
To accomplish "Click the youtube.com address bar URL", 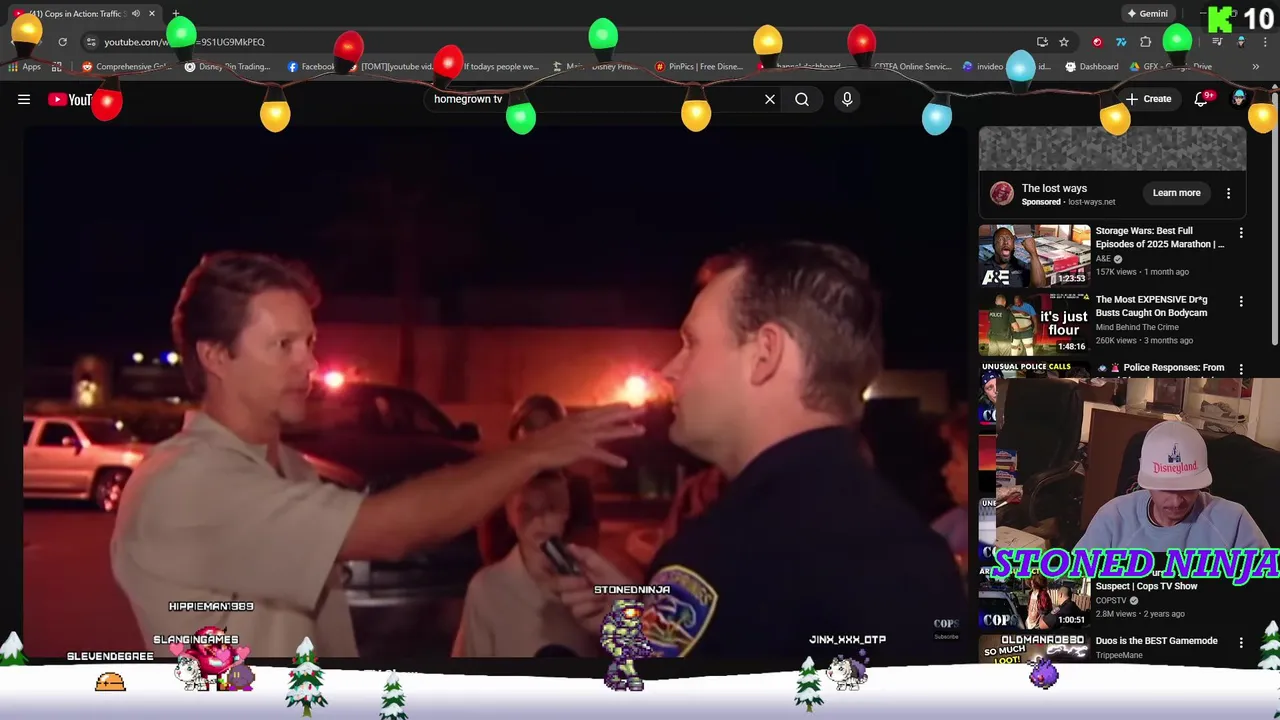I will coord(184,42).
